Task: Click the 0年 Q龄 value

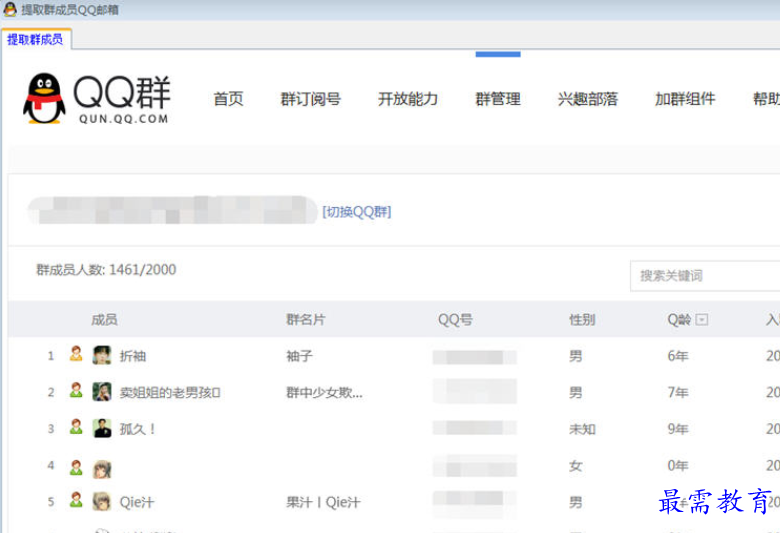Action: pos(678,466)
